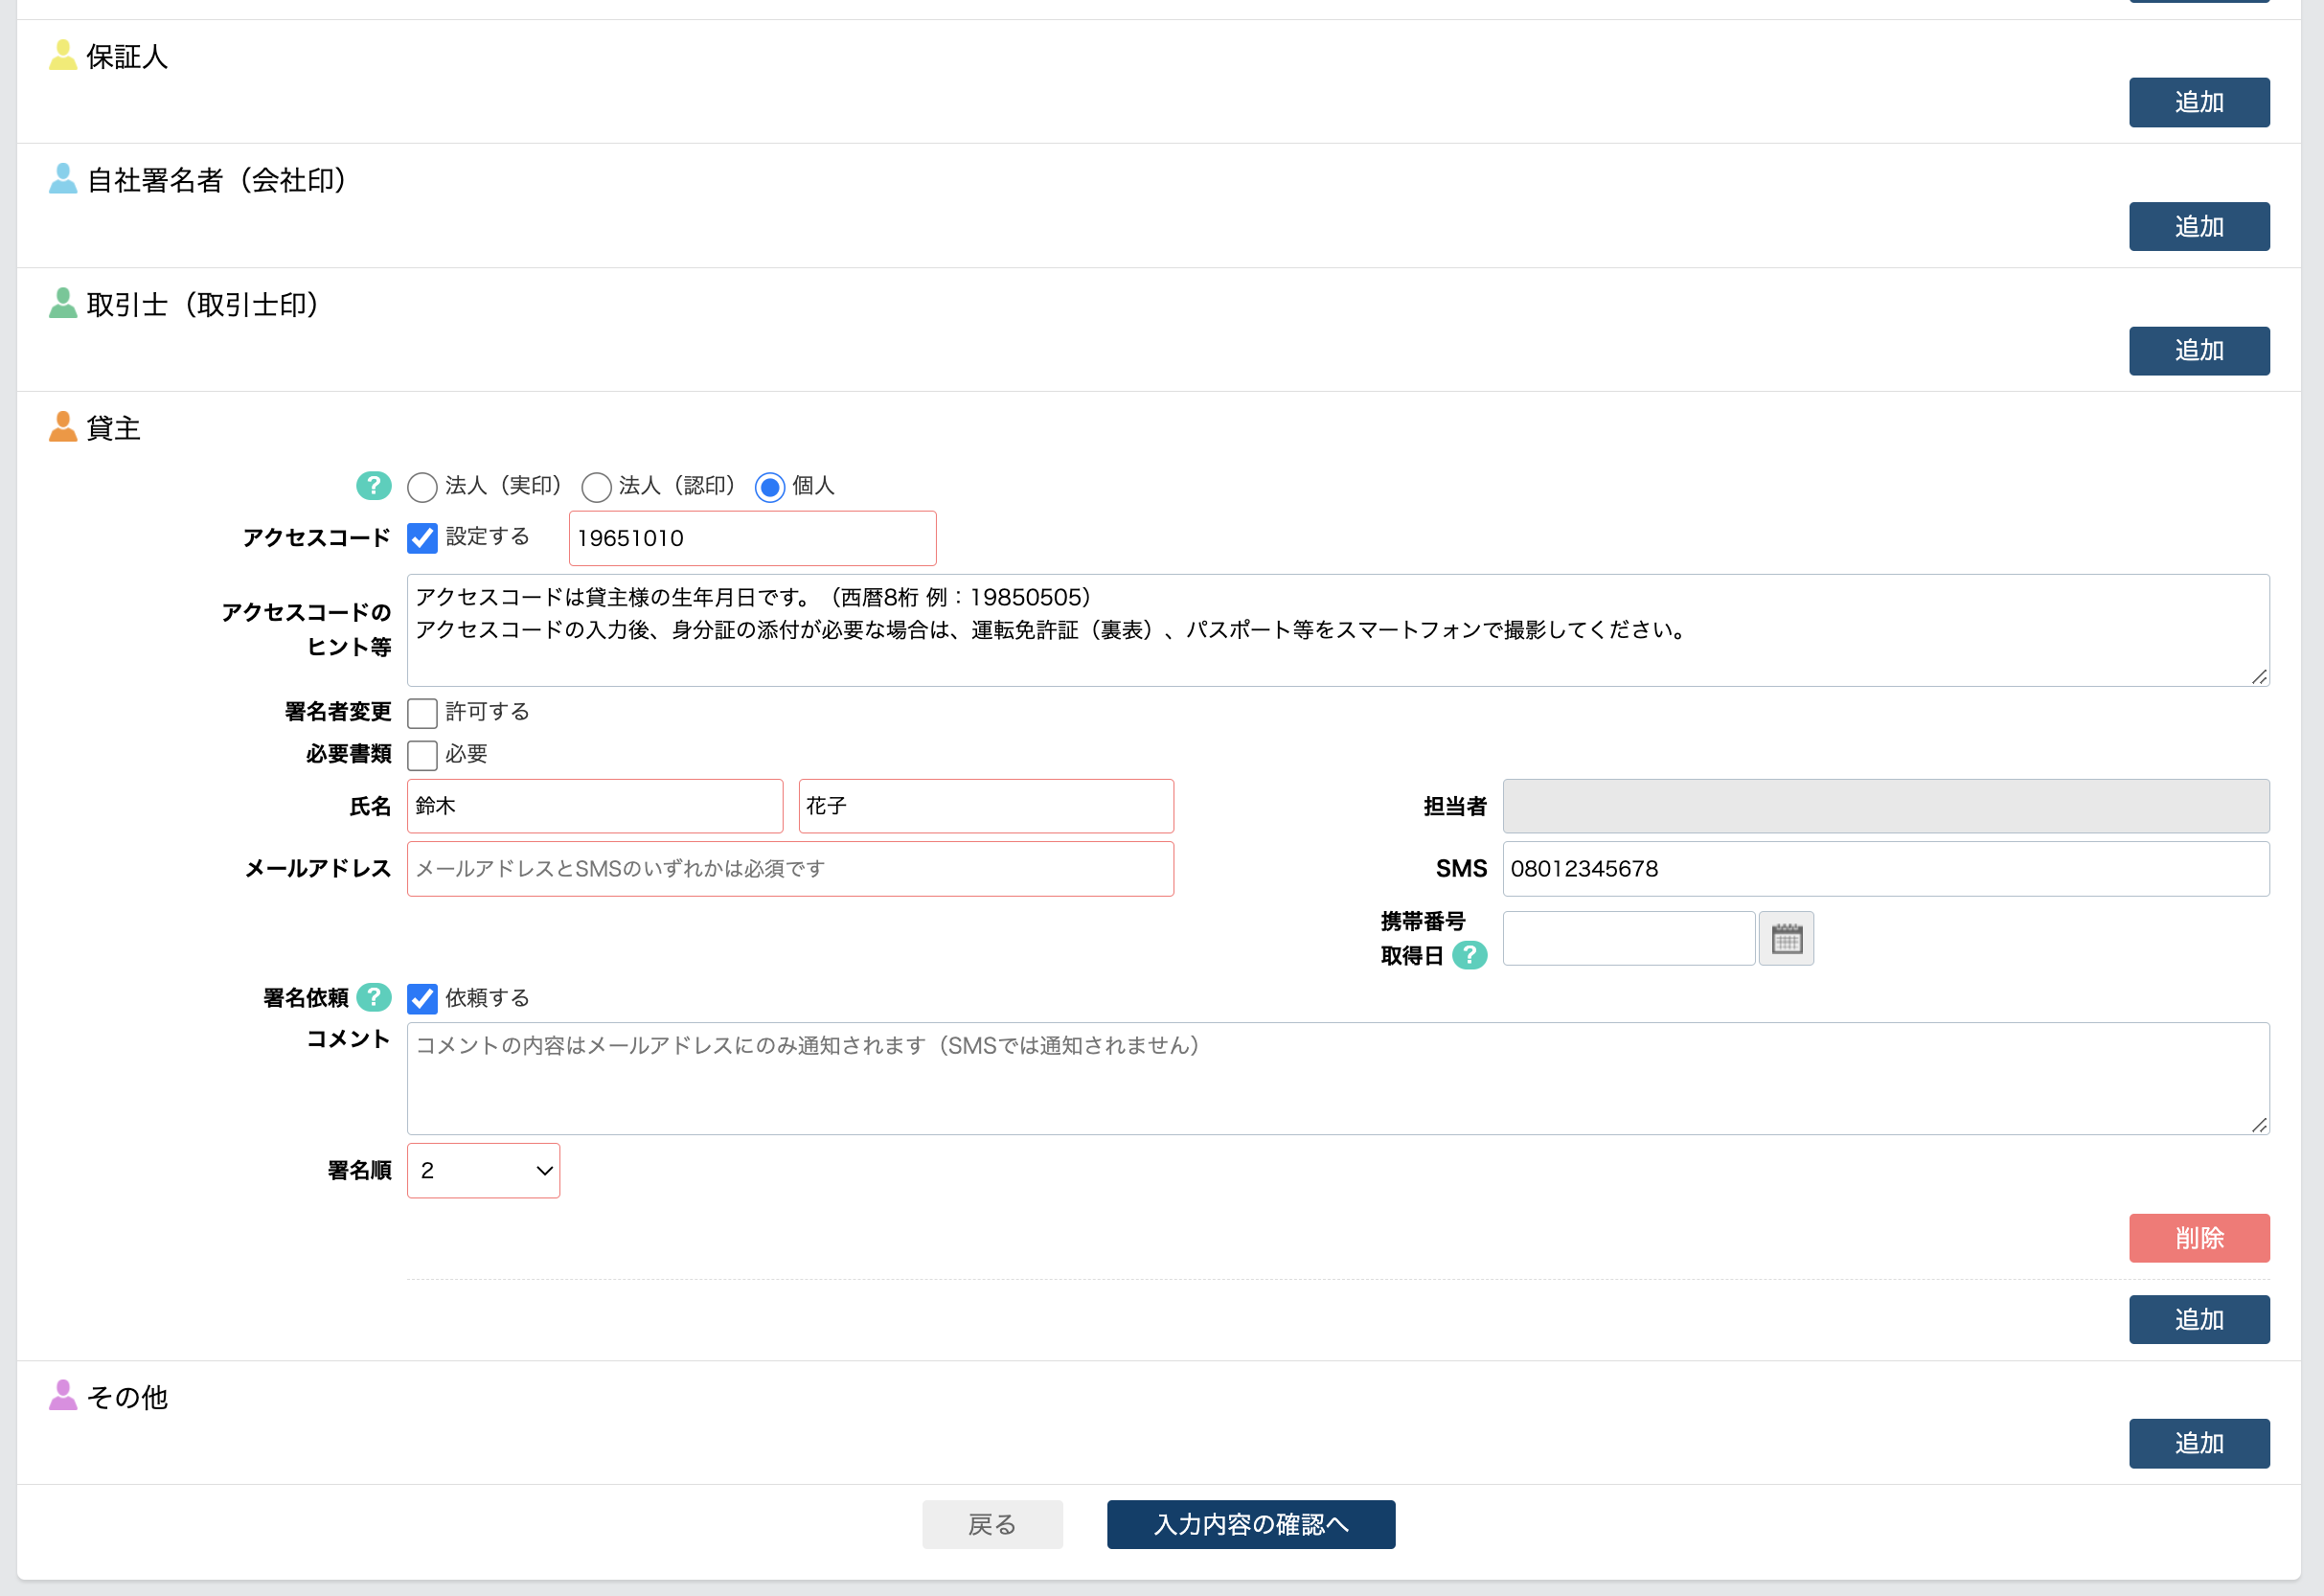Click the red 削除 button
The width and height of the screenshot is (2324, 1596).
pos(2199,1238)
